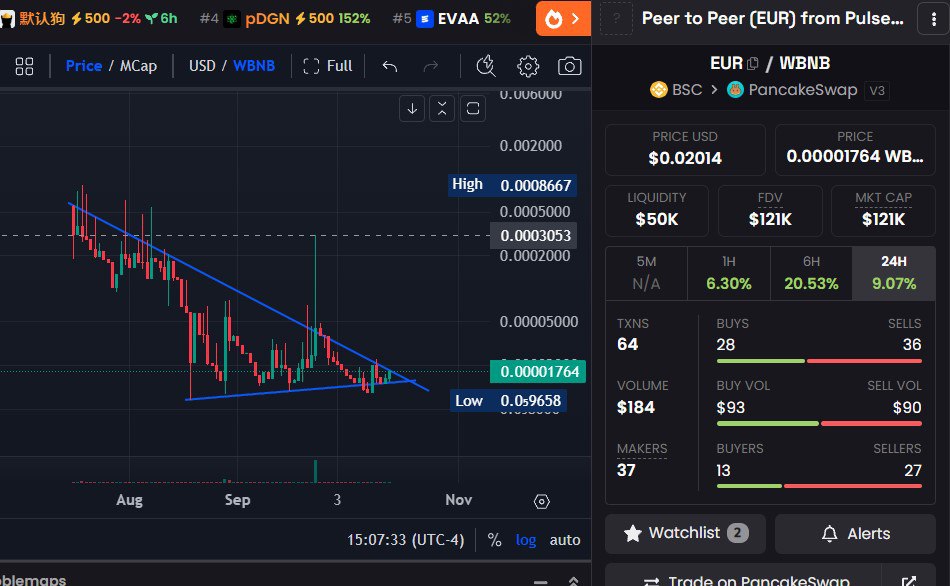Click the down-arrow chart pane button
This screenshot has width=950, height=586.
pos(412,108)
